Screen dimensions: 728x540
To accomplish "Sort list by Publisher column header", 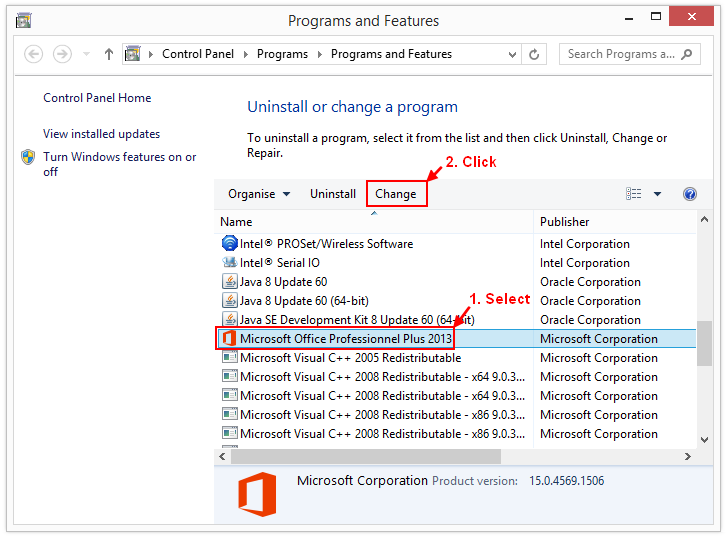I will click(565, 222).
